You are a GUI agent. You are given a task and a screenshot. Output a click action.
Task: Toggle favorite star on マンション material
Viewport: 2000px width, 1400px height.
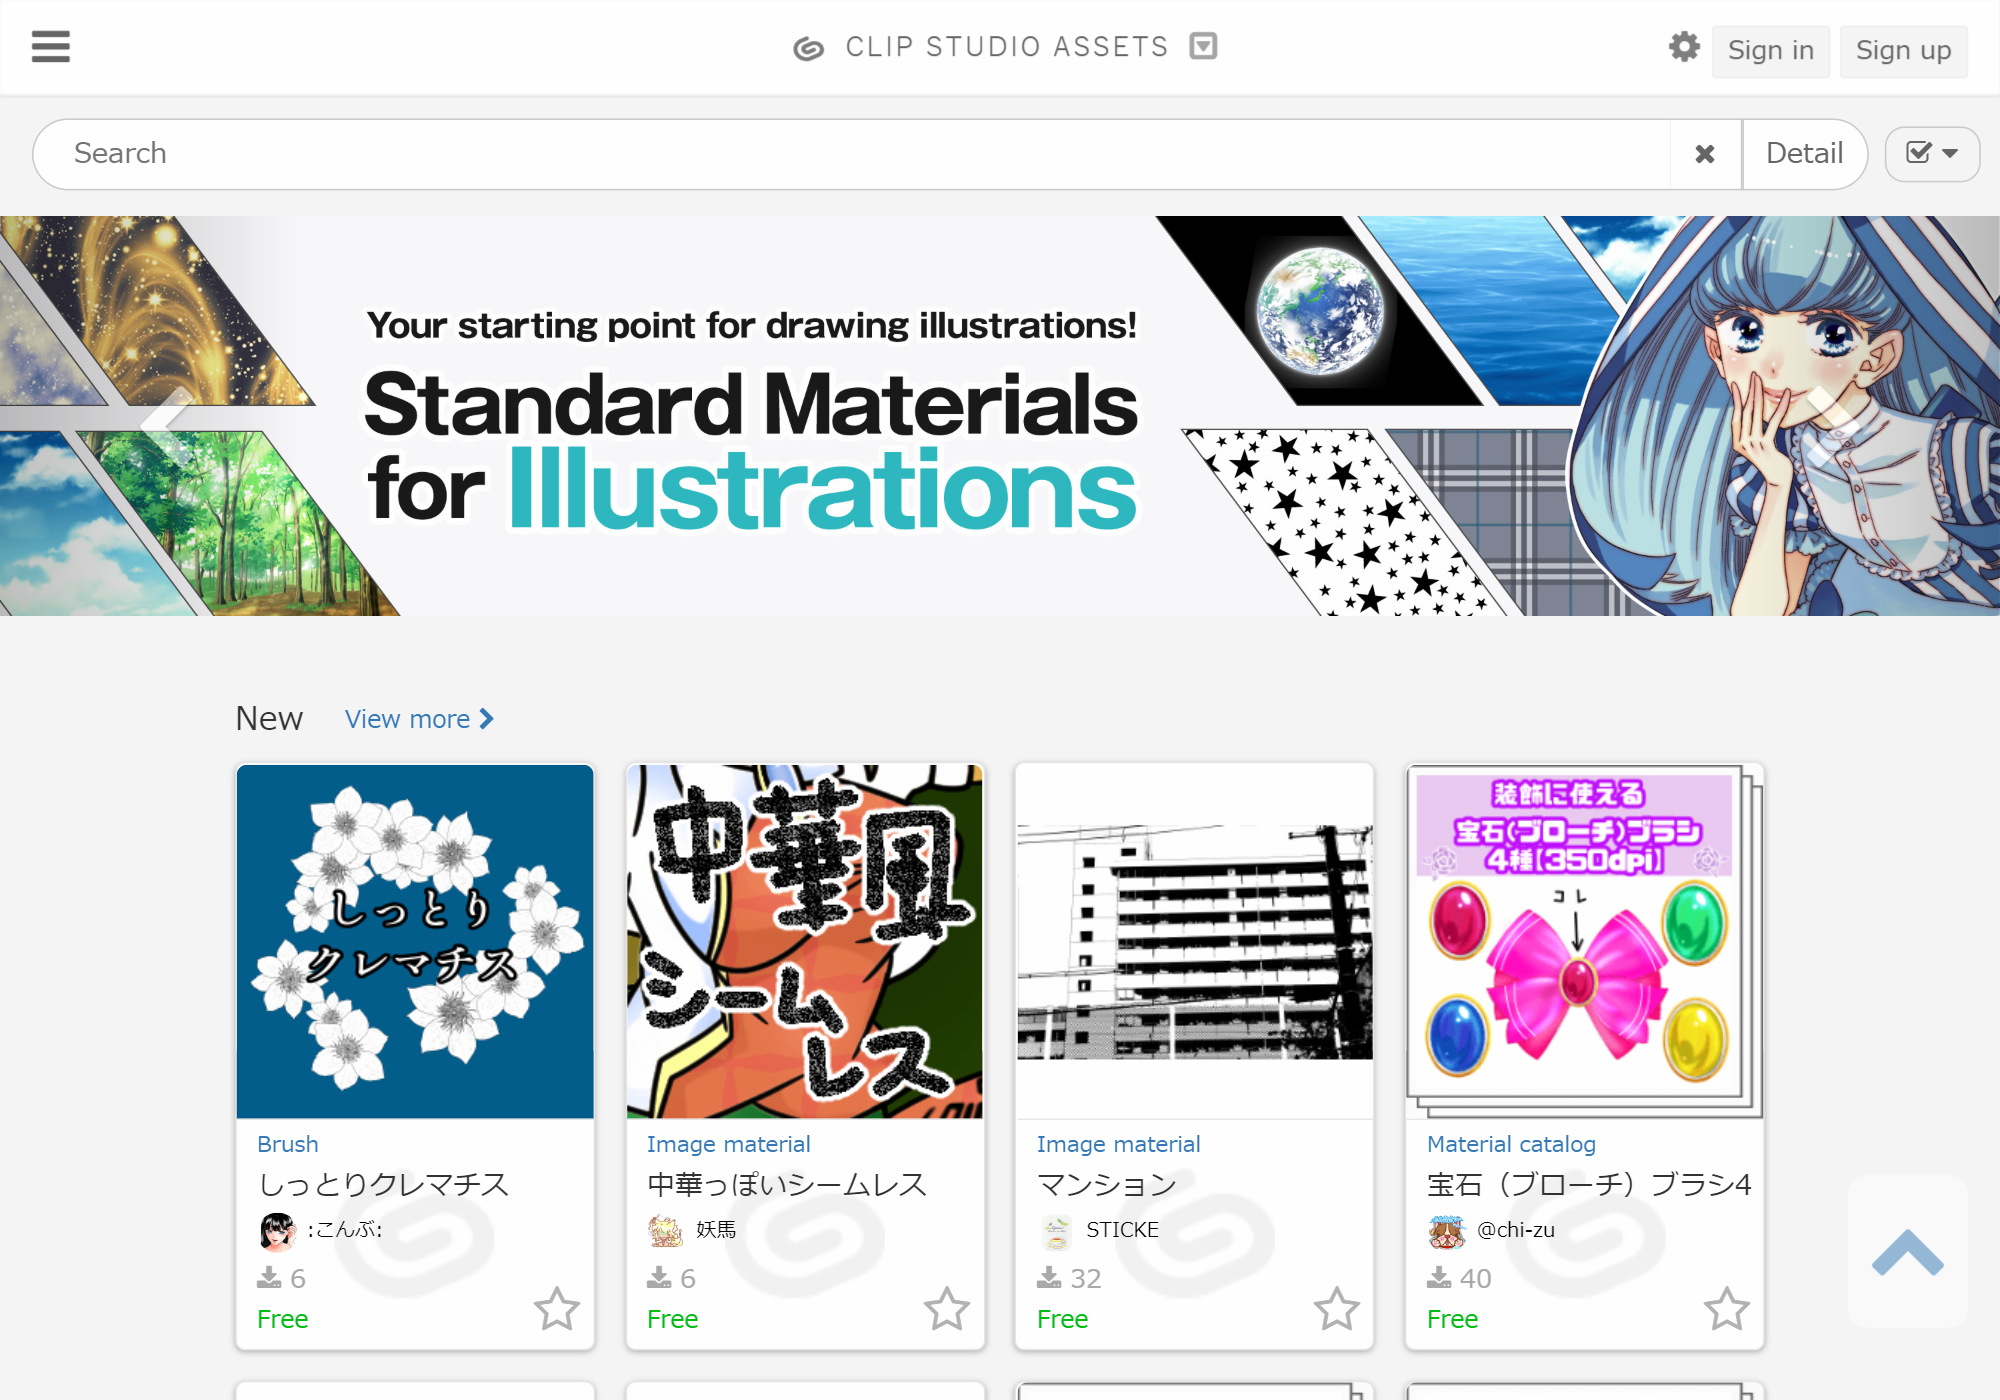click(1336, 1308)
